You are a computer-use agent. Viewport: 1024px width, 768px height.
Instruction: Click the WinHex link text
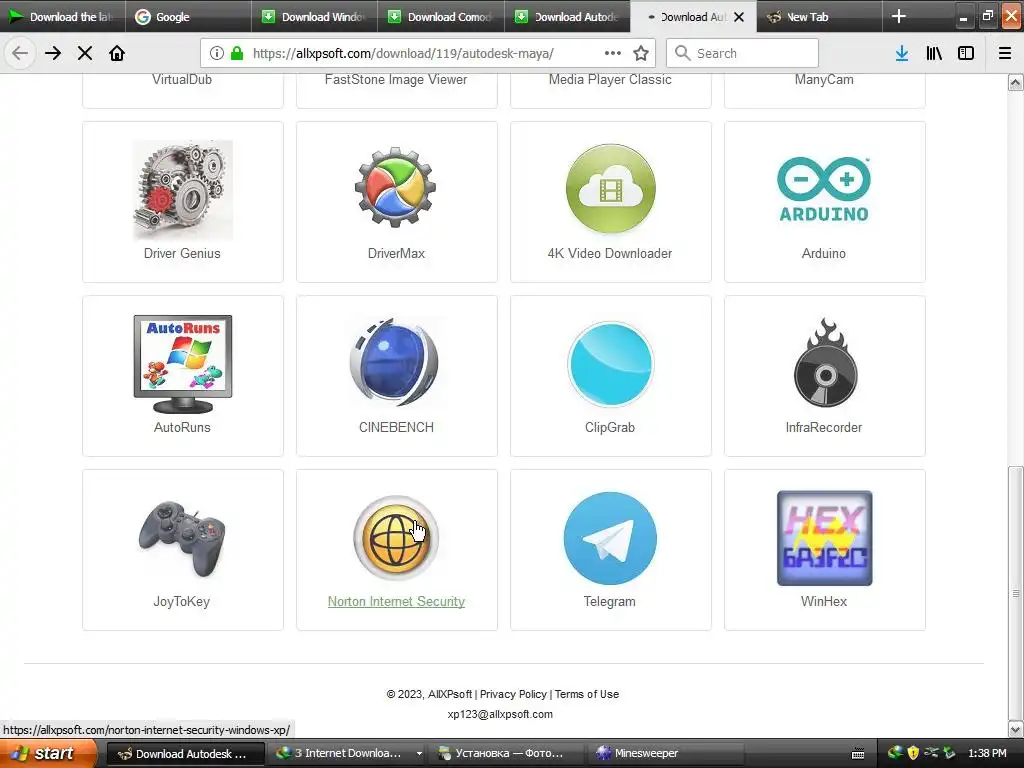[824, 601]
